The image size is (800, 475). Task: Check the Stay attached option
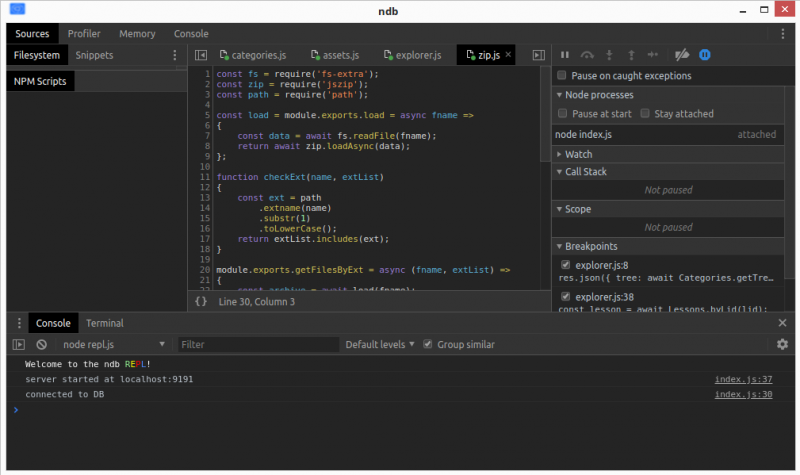[645, 114]
